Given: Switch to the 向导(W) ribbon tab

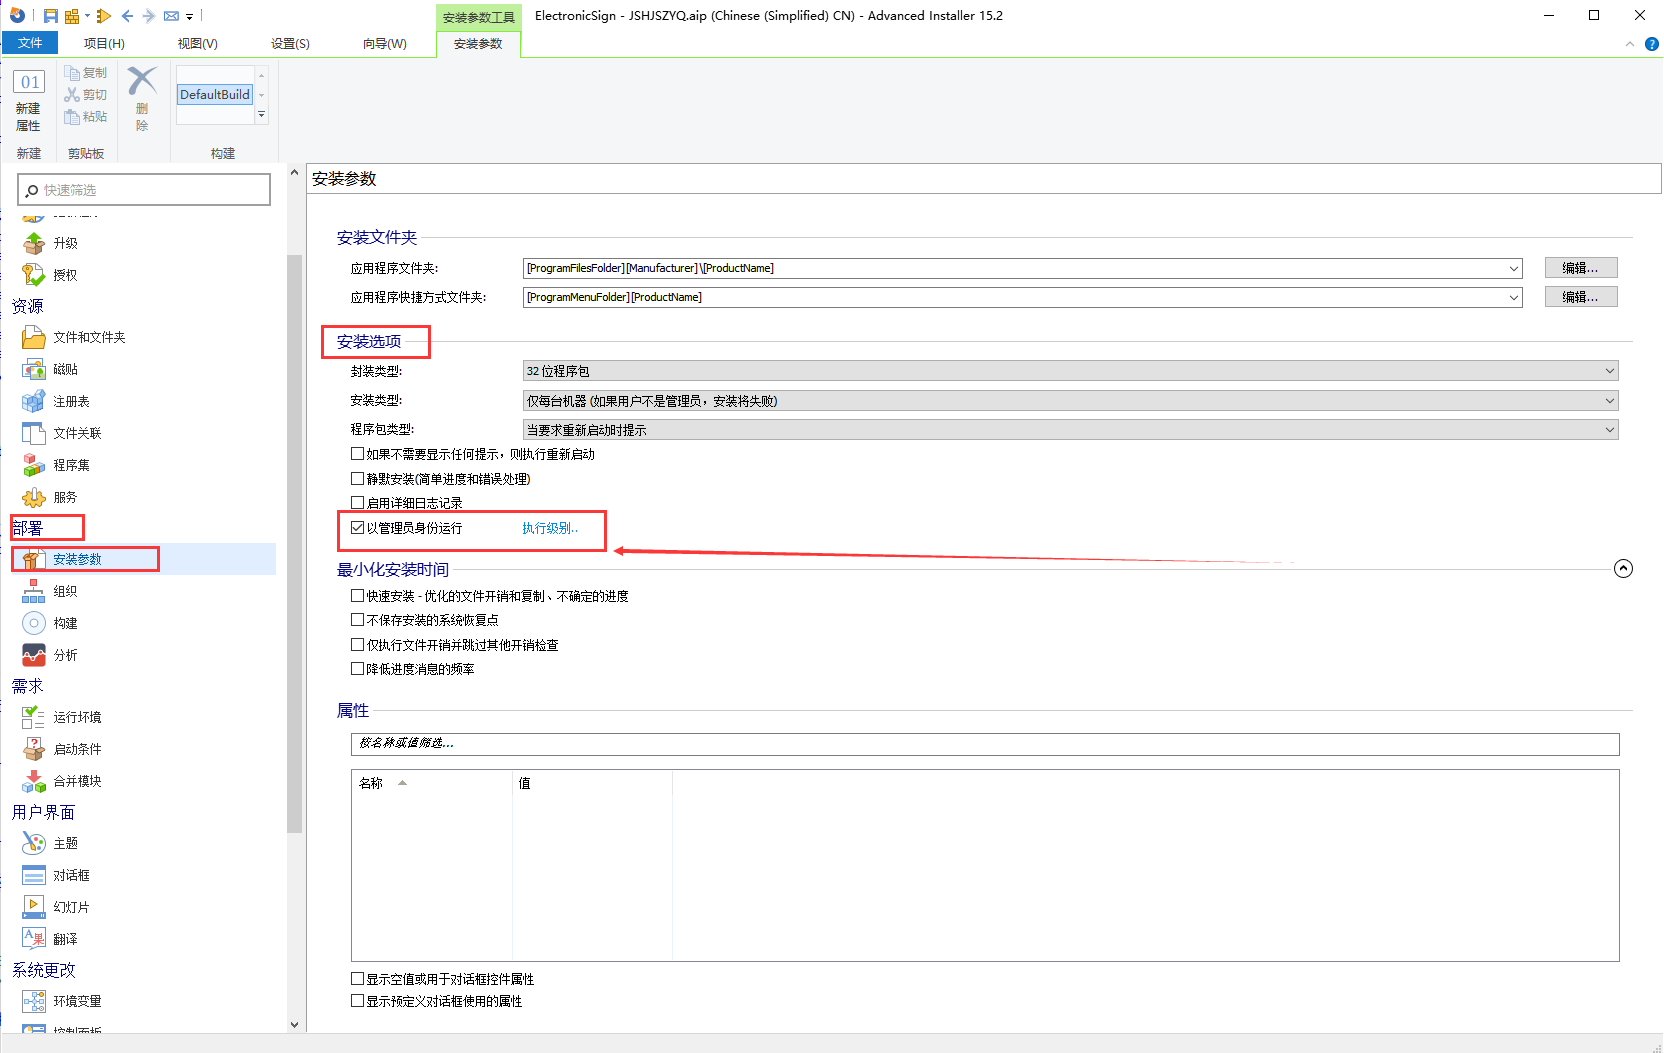Looking at the screenshot, I should click(x=385, y=43).
